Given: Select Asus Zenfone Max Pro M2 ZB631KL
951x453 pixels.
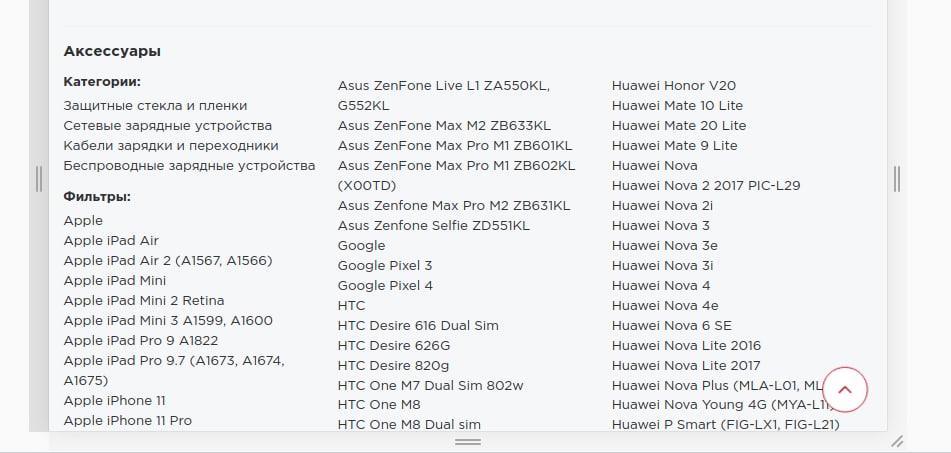Looking at the screenshot, I should pyautogui.click(x=454, y=206).
